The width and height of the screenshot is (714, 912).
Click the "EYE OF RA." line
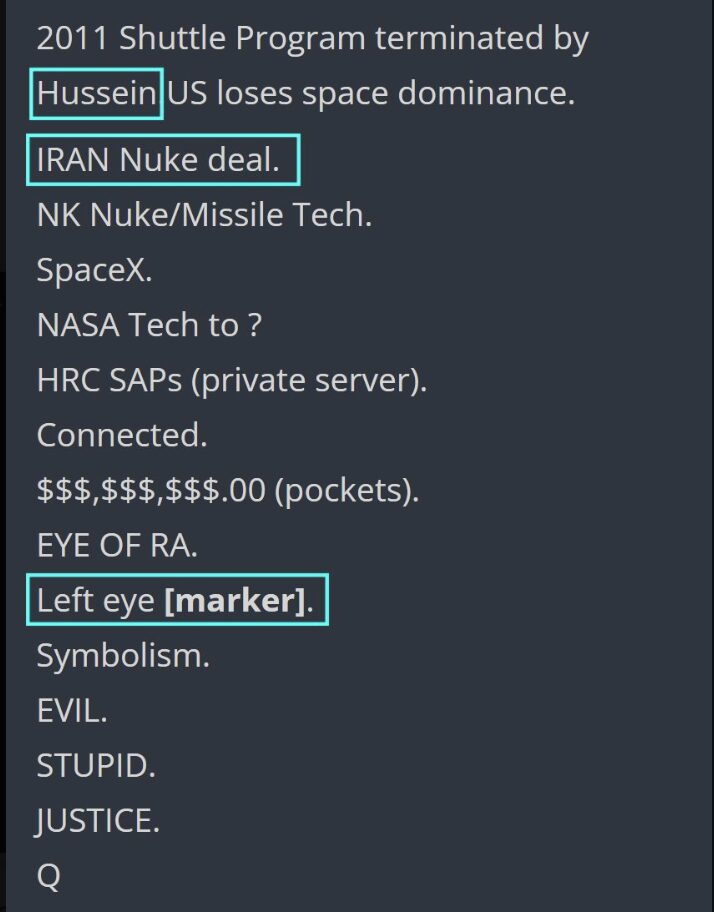[117, 546]
